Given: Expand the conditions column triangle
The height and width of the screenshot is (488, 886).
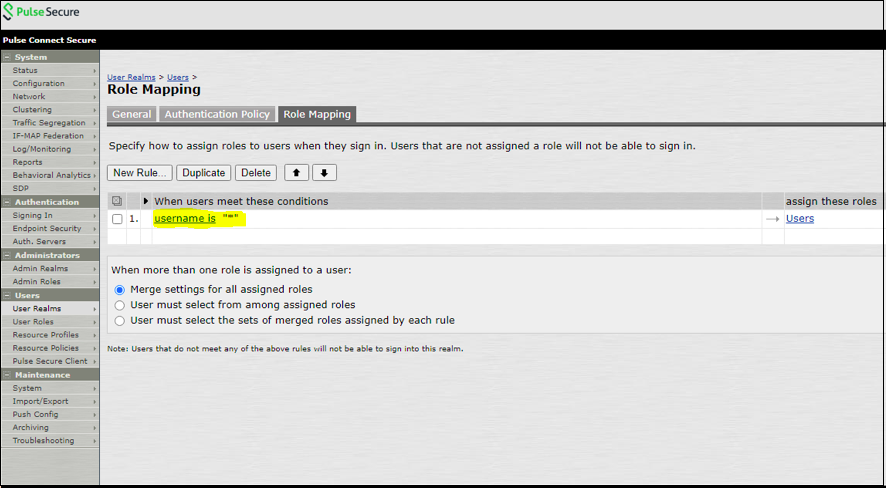Looking at the screenshot, I should pyautogui.click(x=147, y=202).
